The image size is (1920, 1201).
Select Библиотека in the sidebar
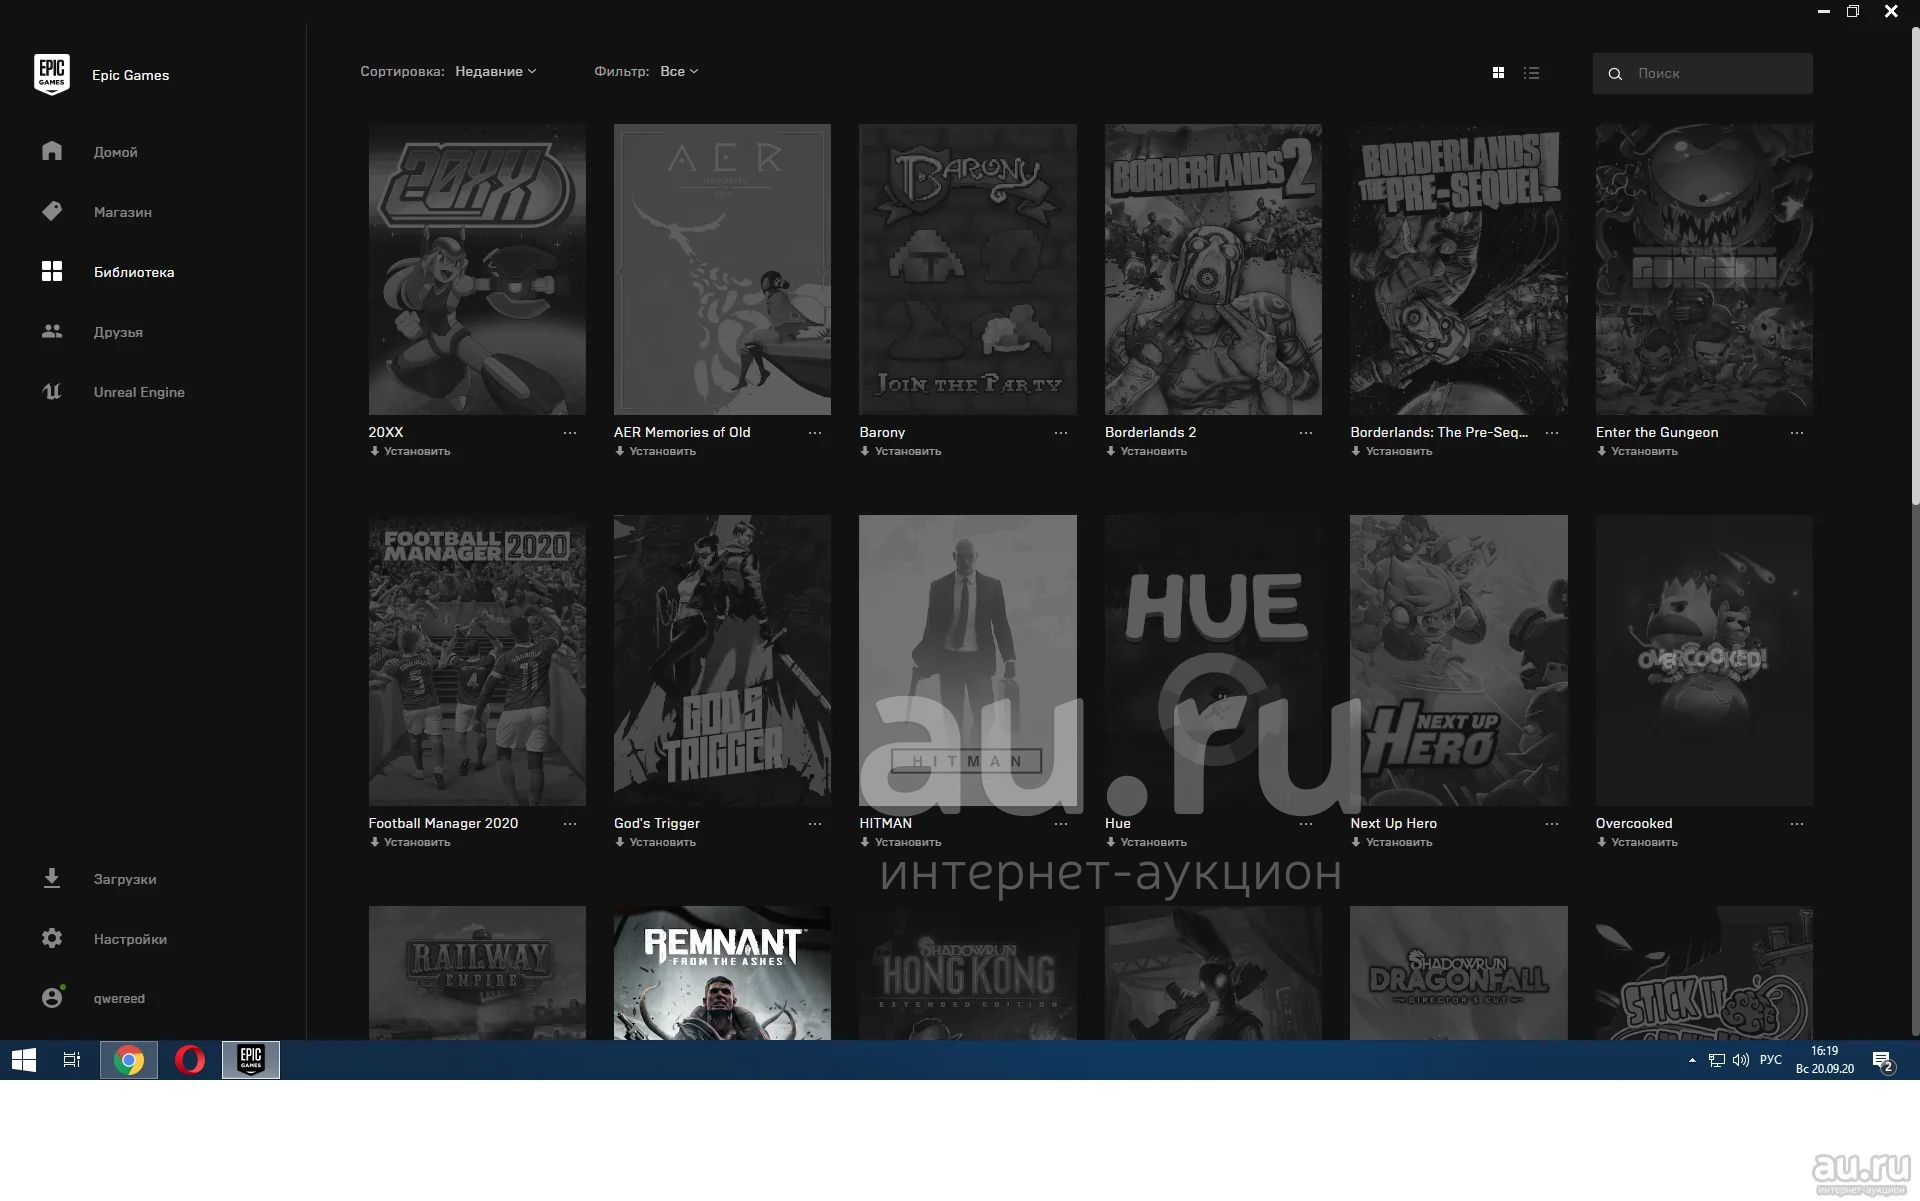coord(133,272)
